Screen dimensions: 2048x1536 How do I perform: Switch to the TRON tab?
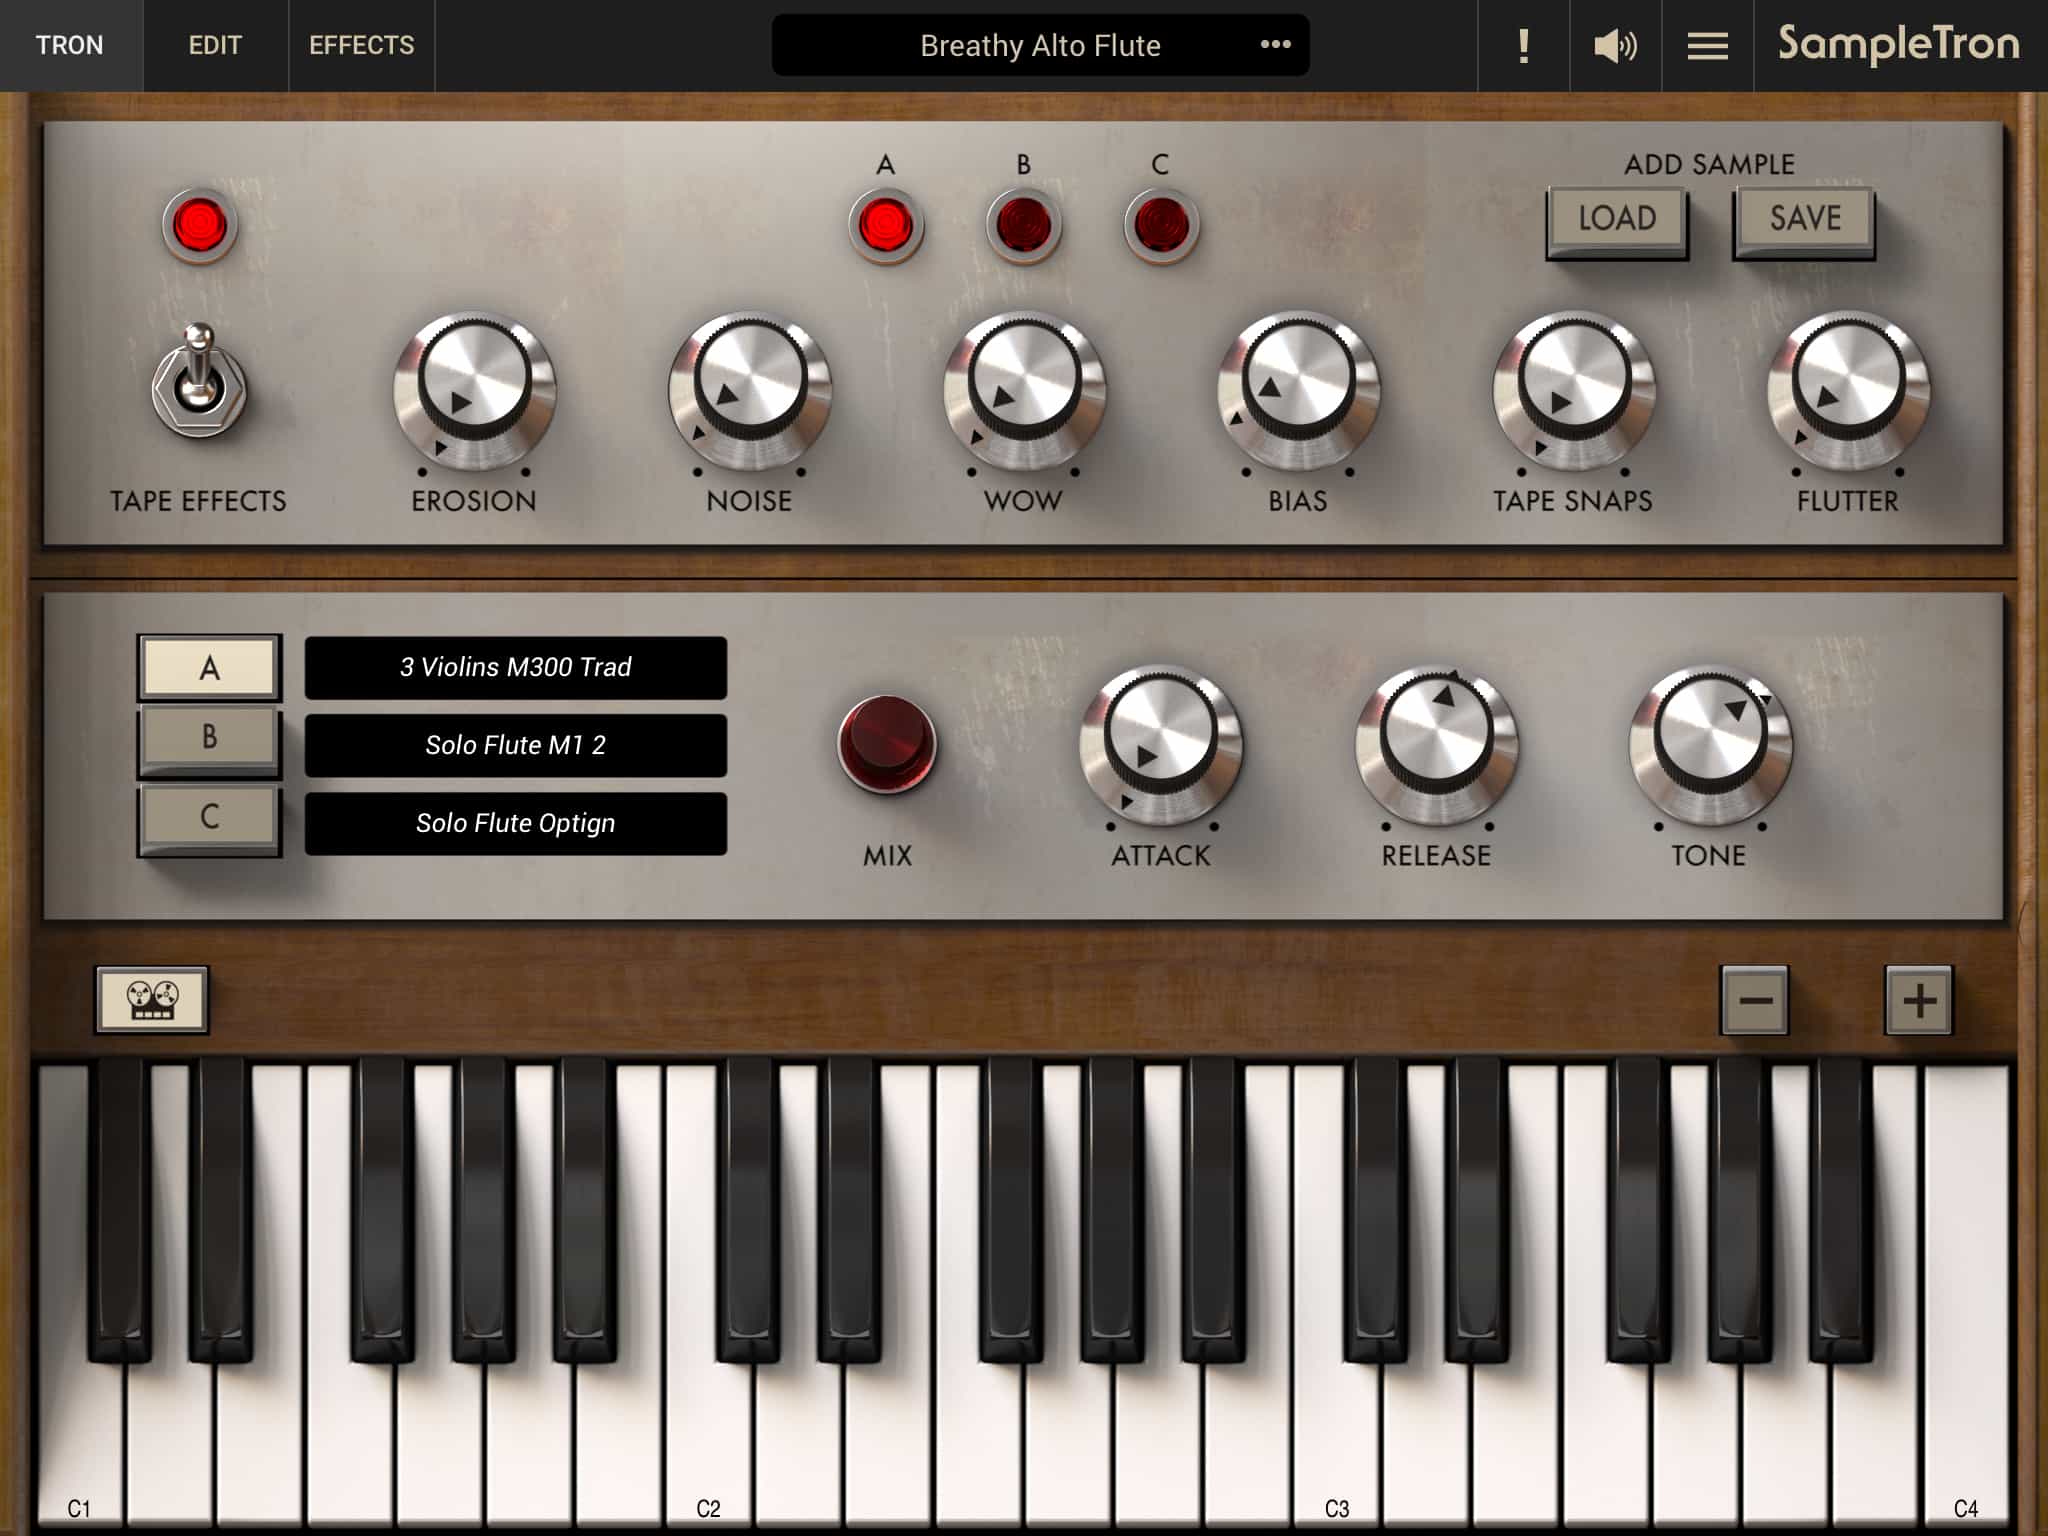70,46
